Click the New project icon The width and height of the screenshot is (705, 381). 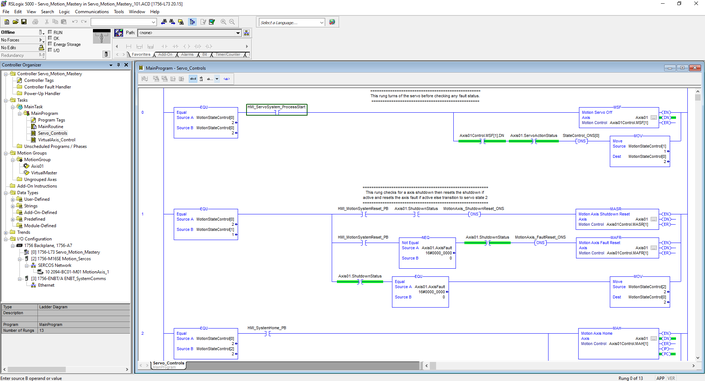tap(7, 22)
